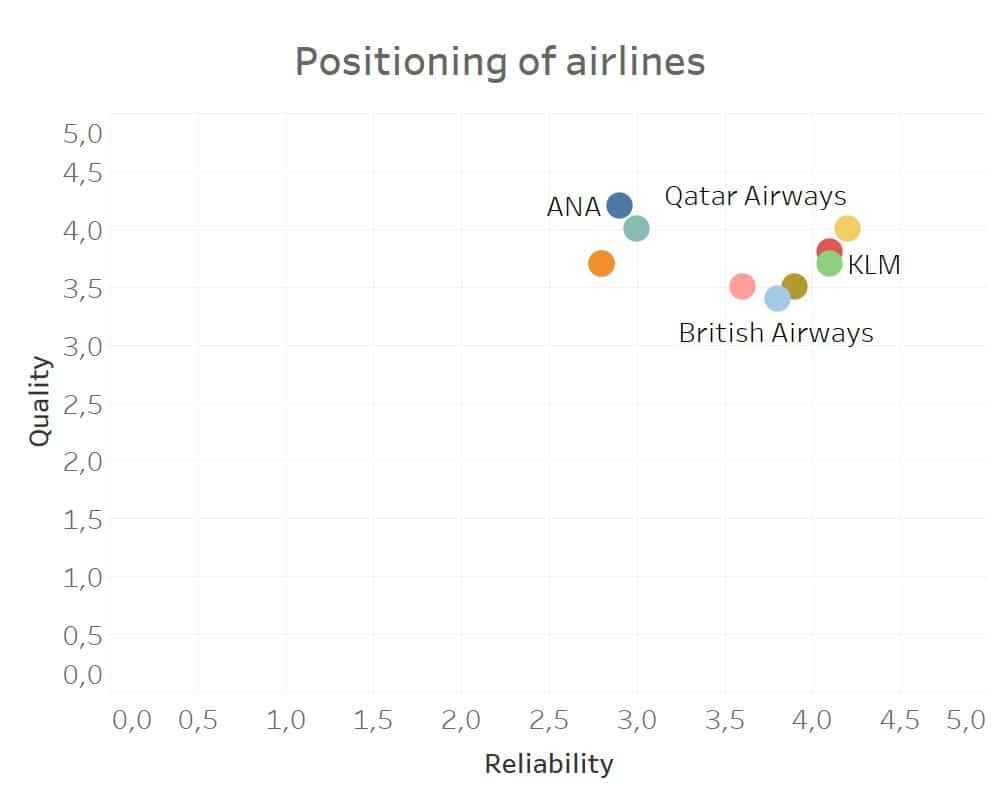Select the British Airways text label
This screenshot has width=1000, height=800.
[x=776, y=333]
